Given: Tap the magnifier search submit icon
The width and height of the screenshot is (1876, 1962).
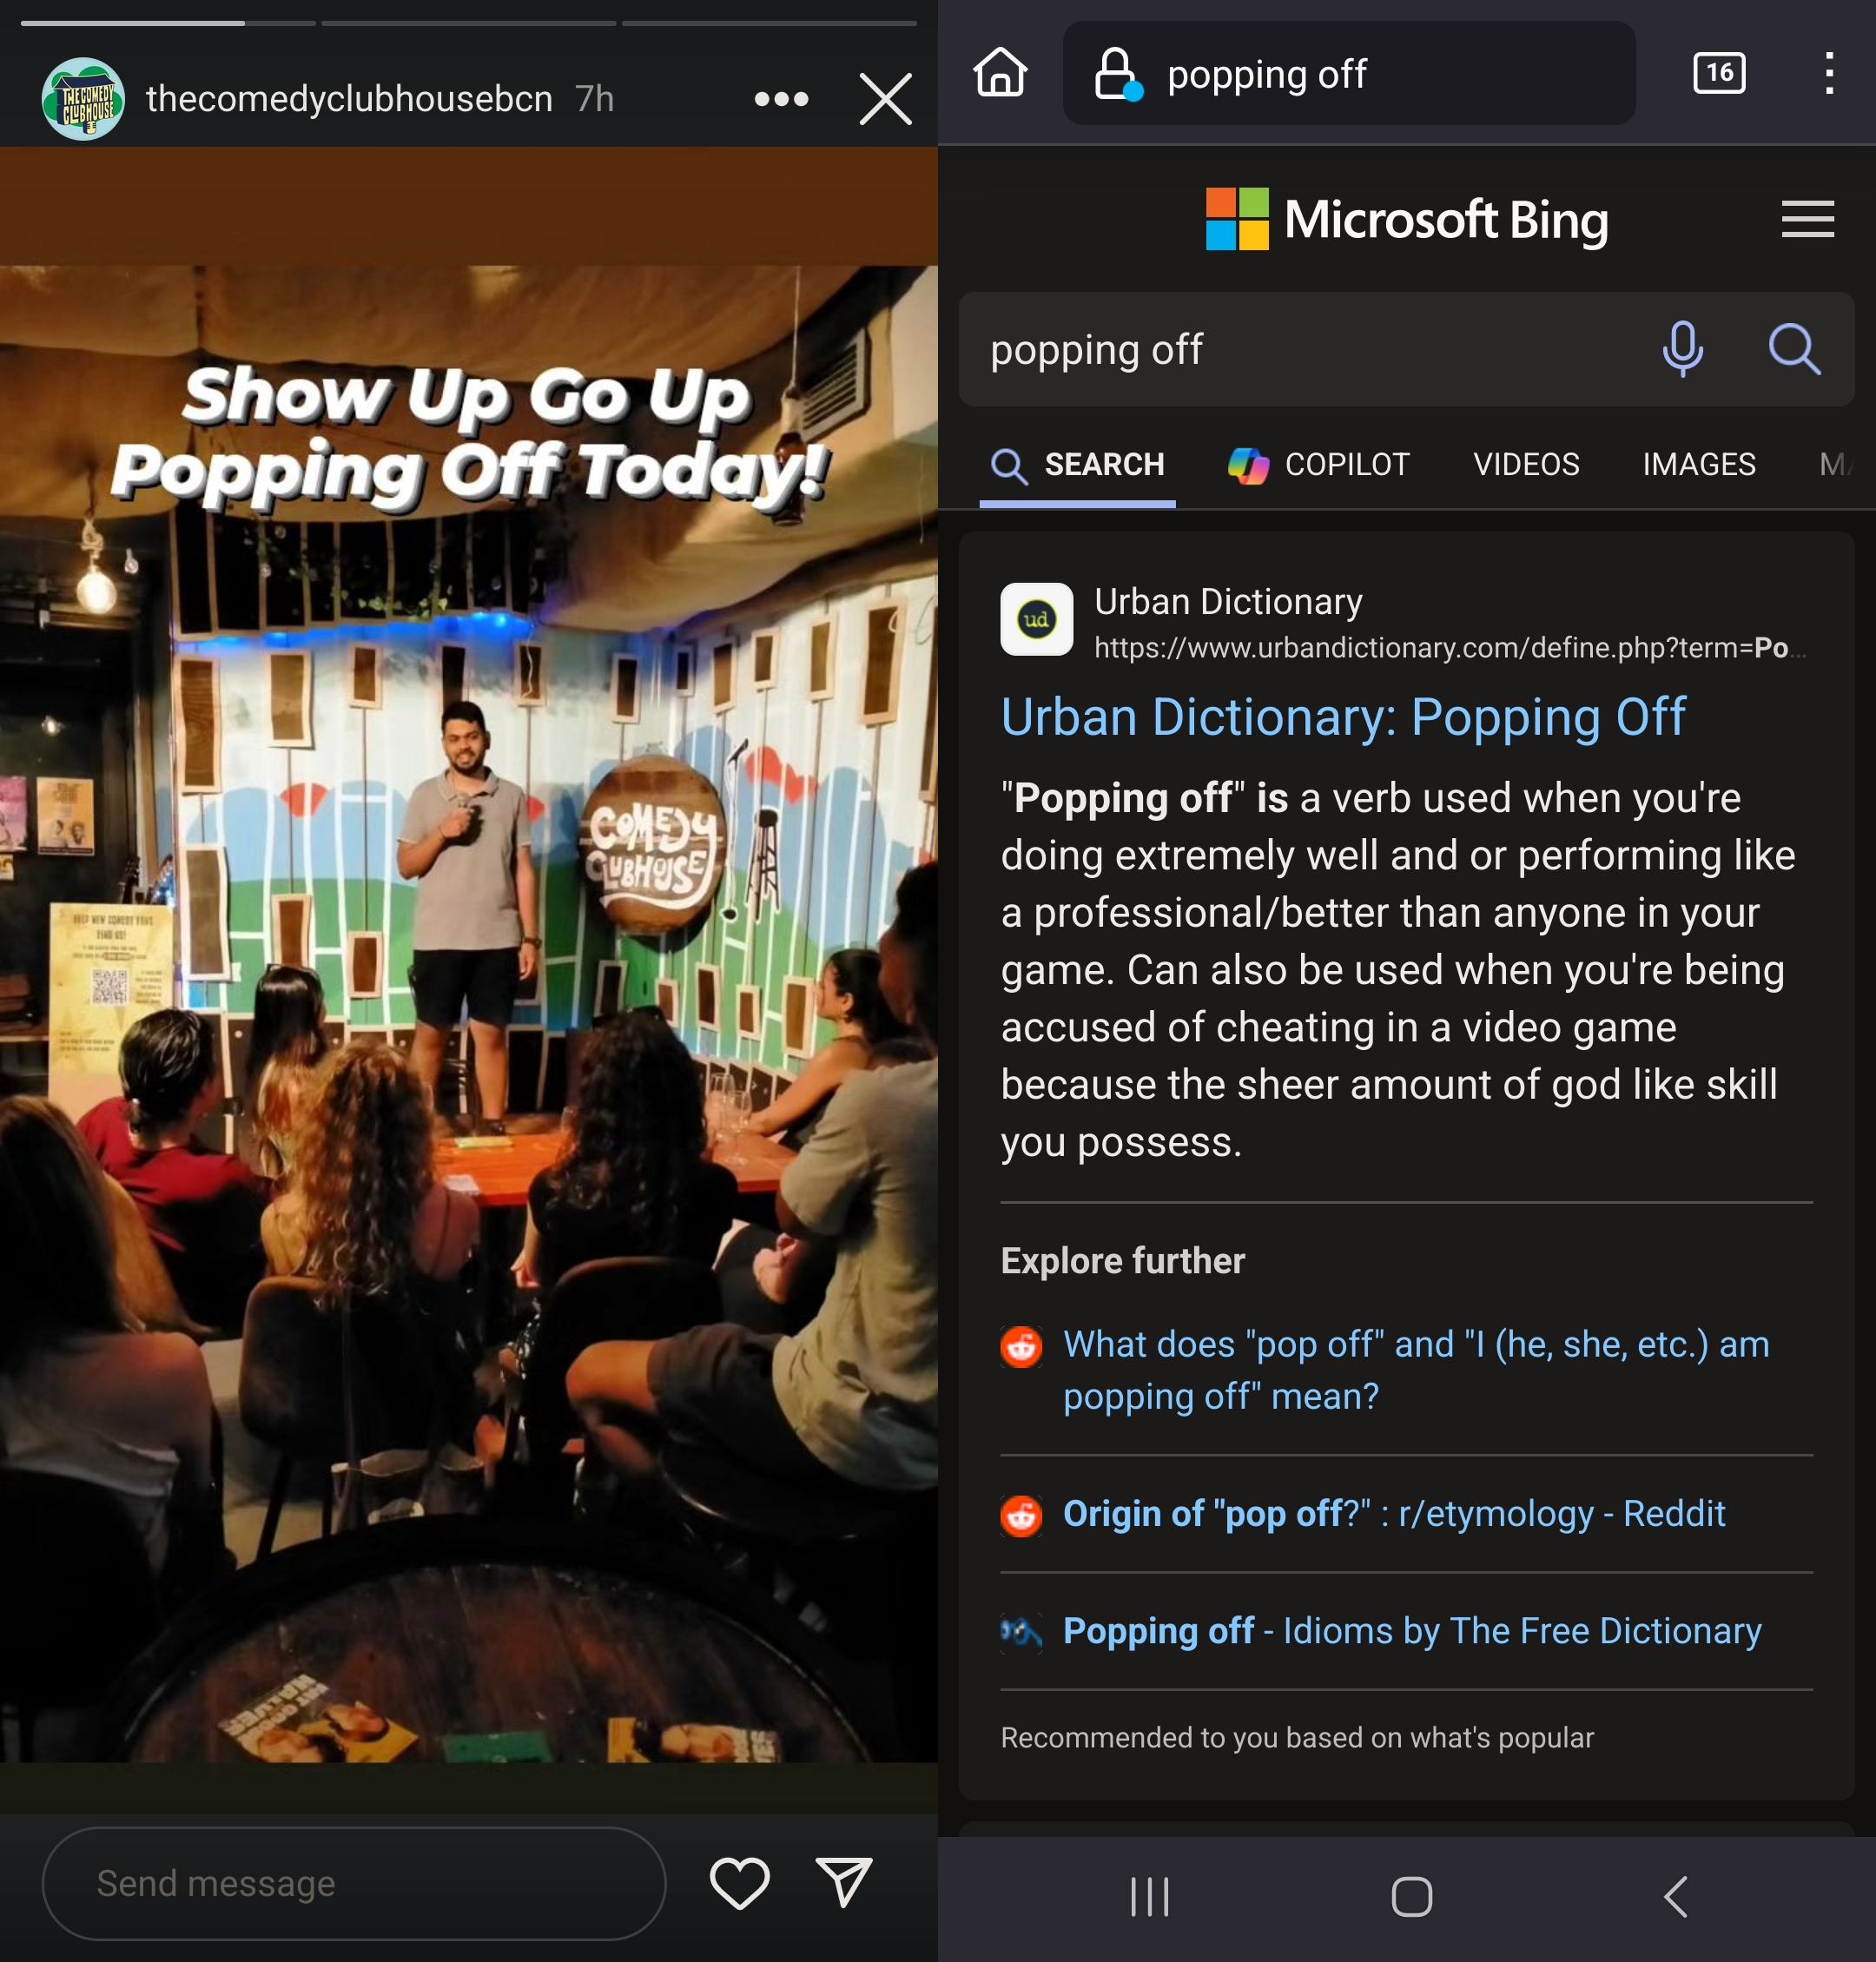Looking at the screenshot, I should coord(1793,349).
